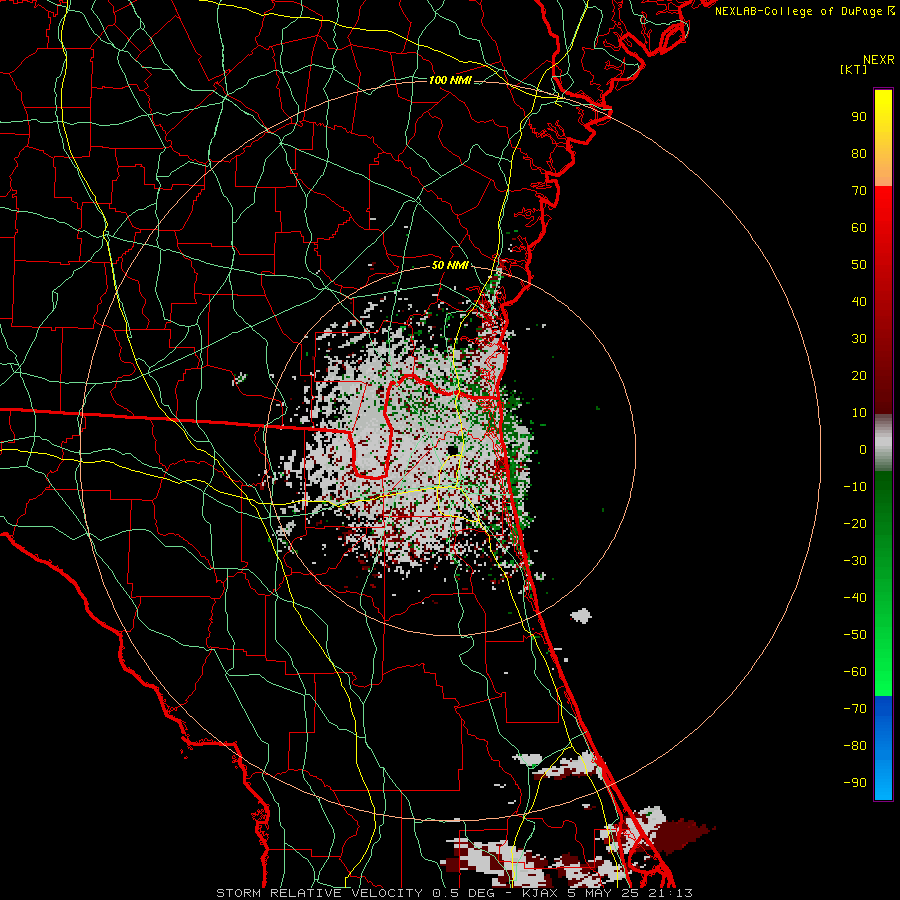900x900 pixels.
Task: Click the positive 50 scale value
Action: (859, 265)
